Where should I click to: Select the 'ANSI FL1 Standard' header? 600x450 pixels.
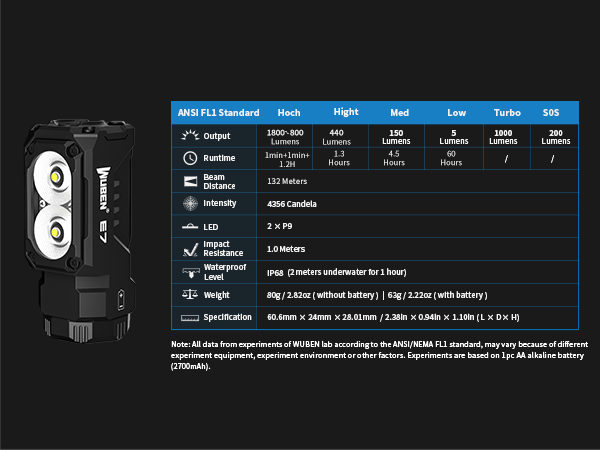[x=218, y=112]
